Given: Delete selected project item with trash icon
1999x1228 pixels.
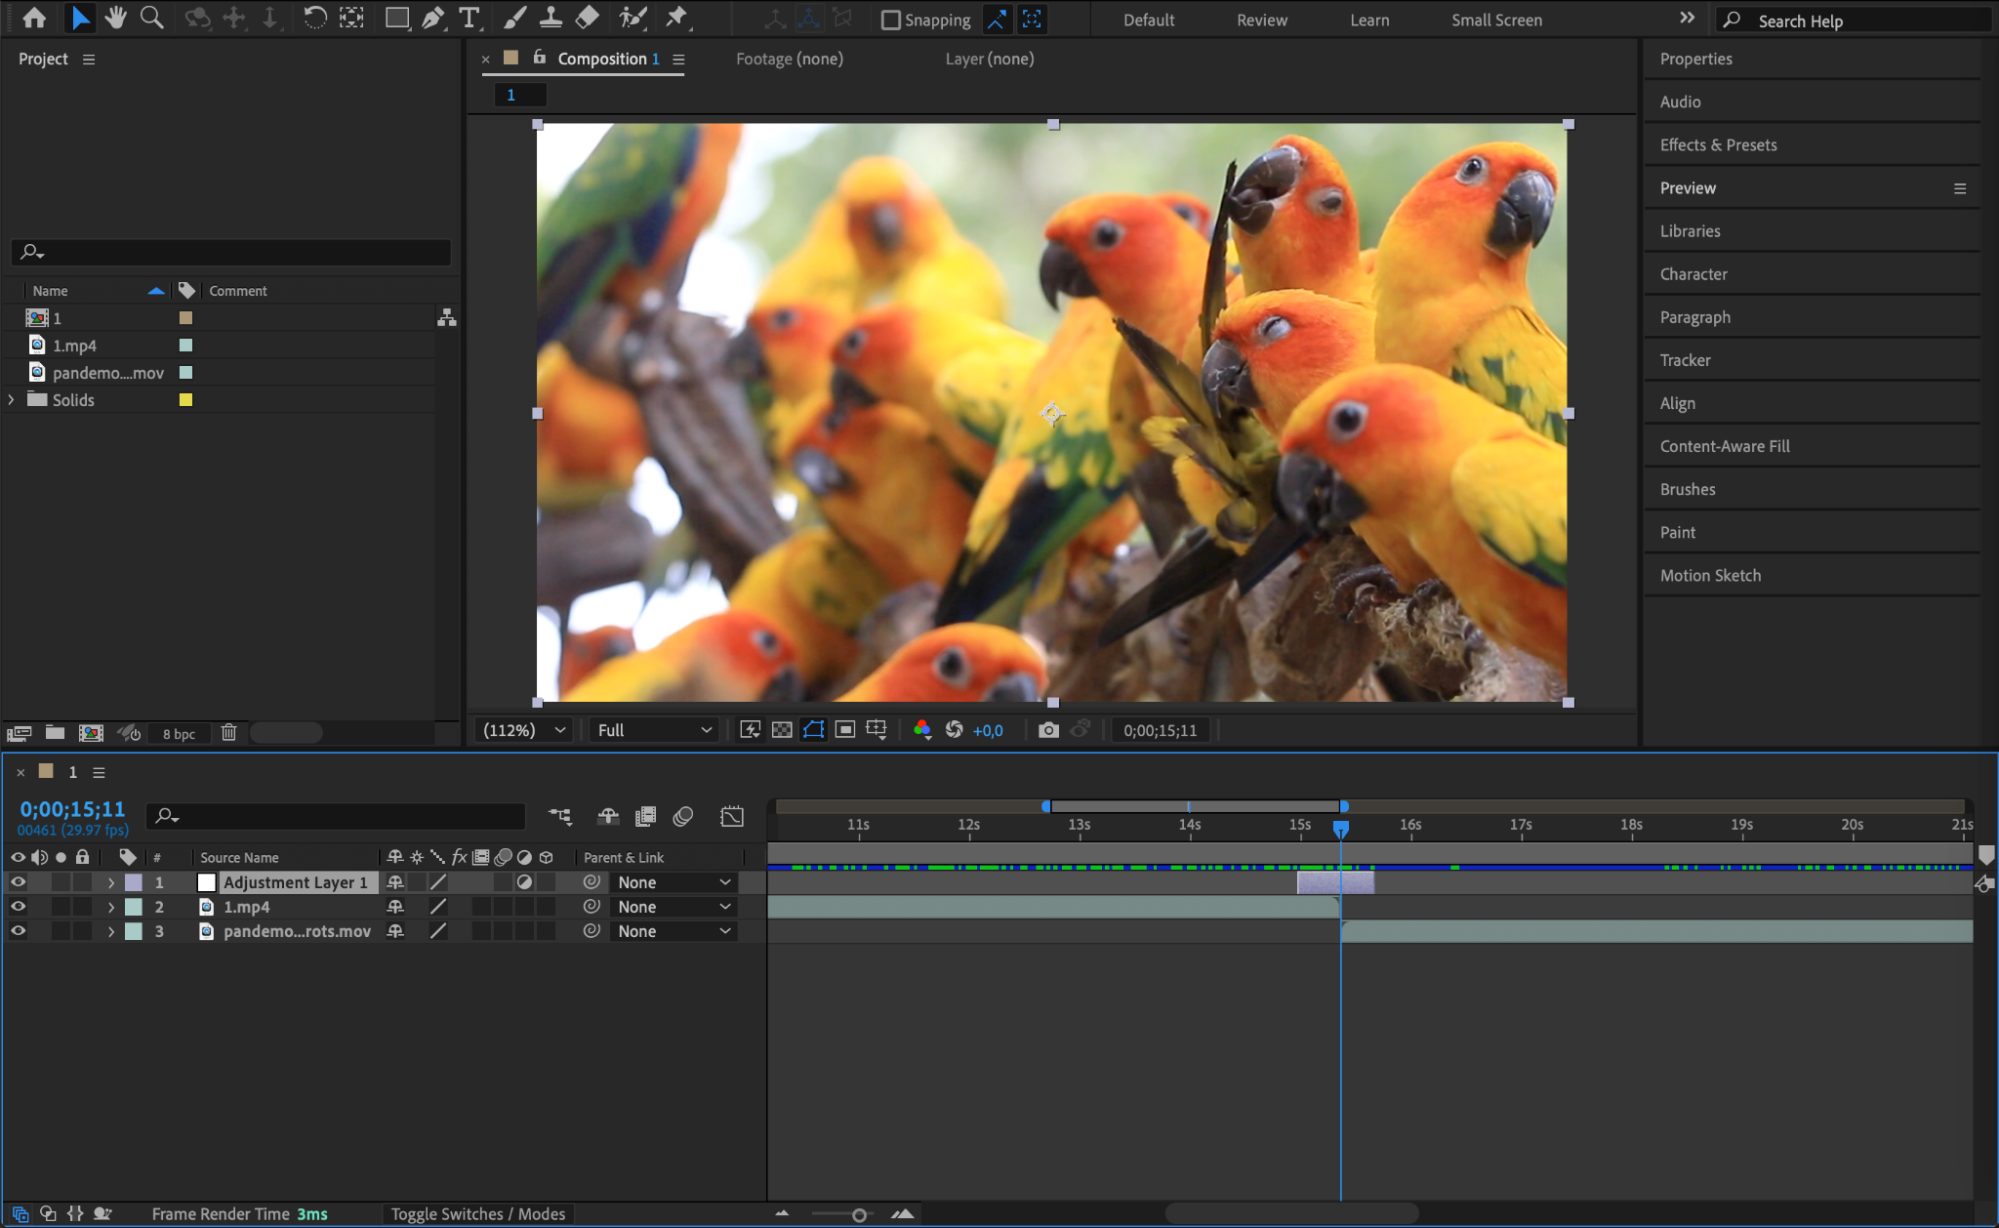Looking at the screenshot, I should click(x=228, y=733).
